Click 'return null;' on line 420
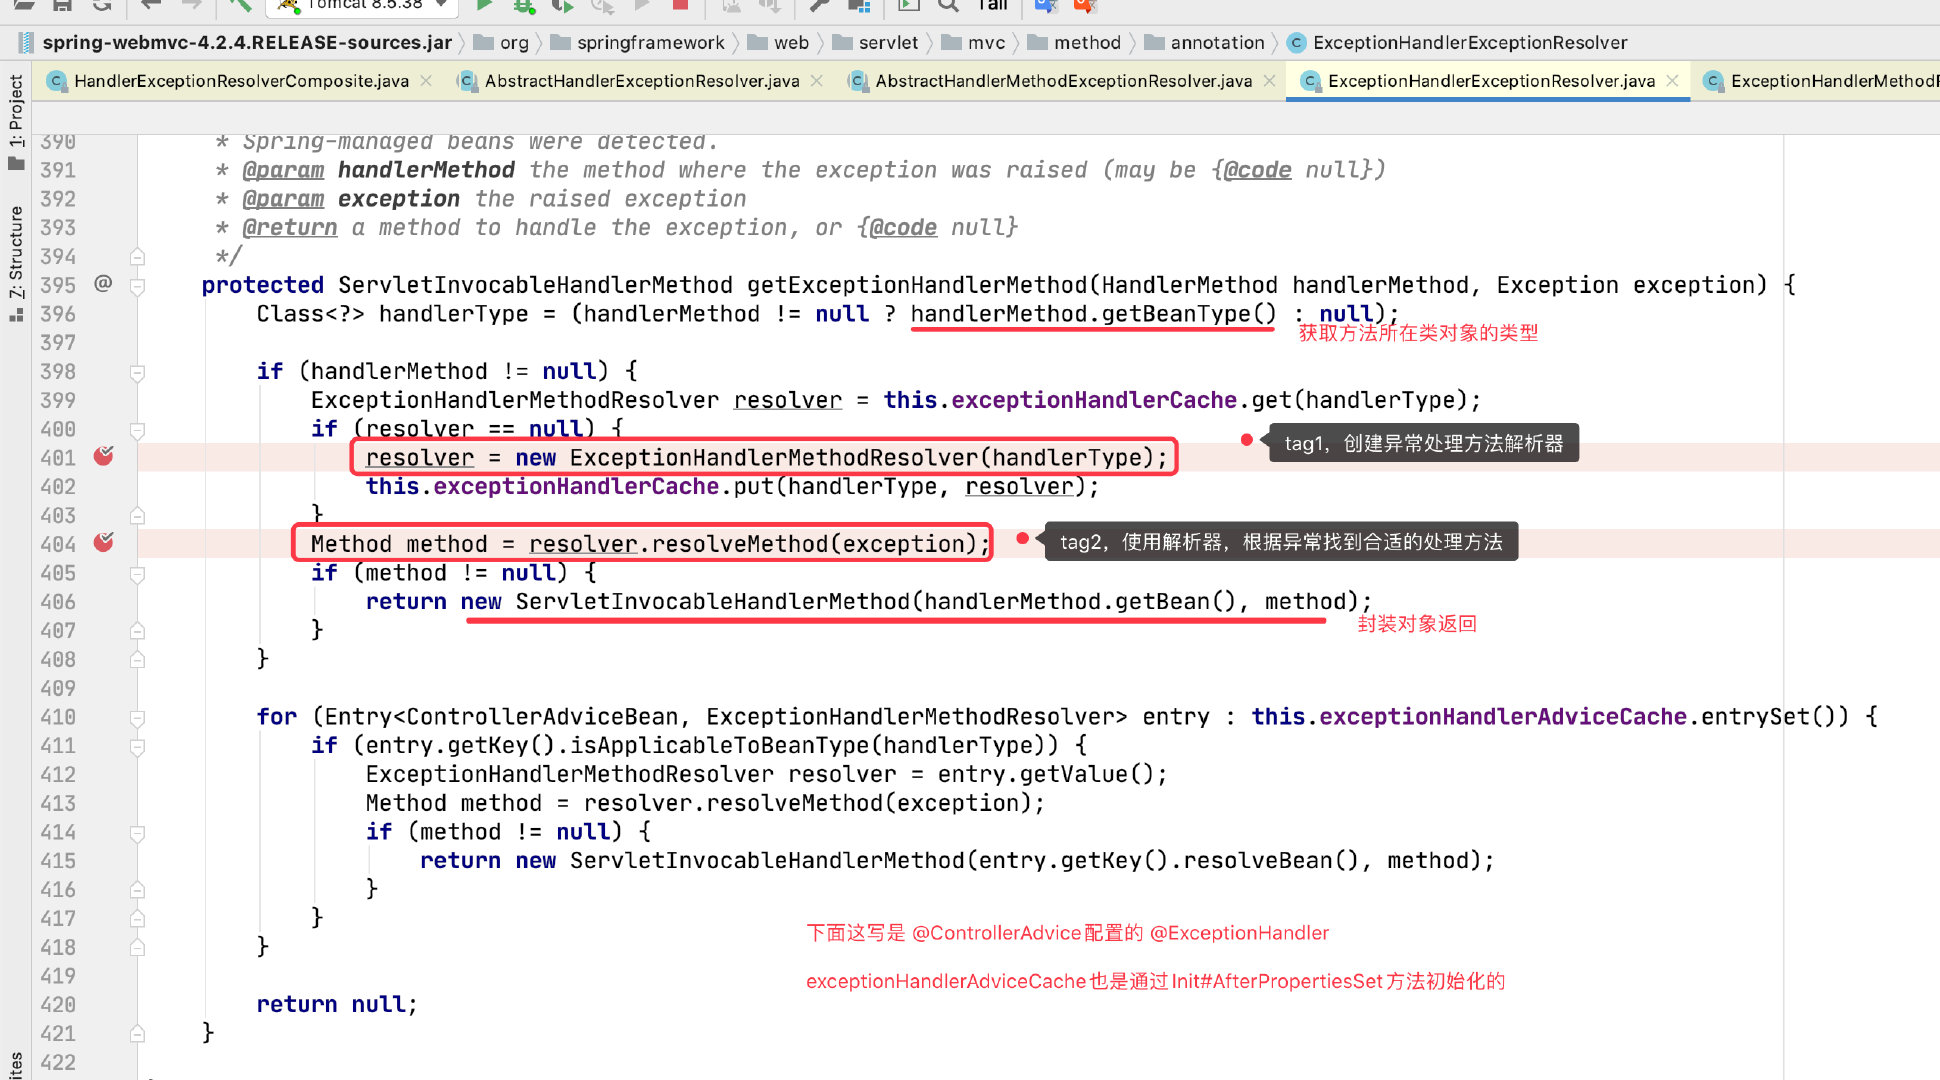The width and height of the screenshot is (1940, 1080). 337,1004
